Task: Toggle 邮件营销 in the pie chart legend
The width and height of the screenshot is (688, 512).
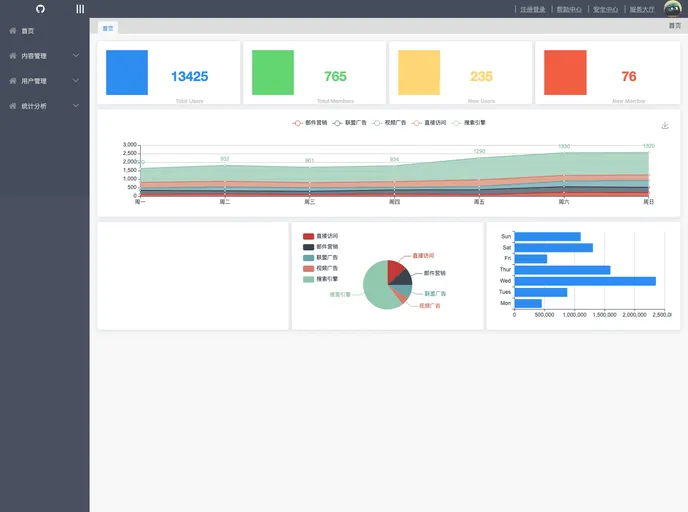Action: click(x=320, y=247)
